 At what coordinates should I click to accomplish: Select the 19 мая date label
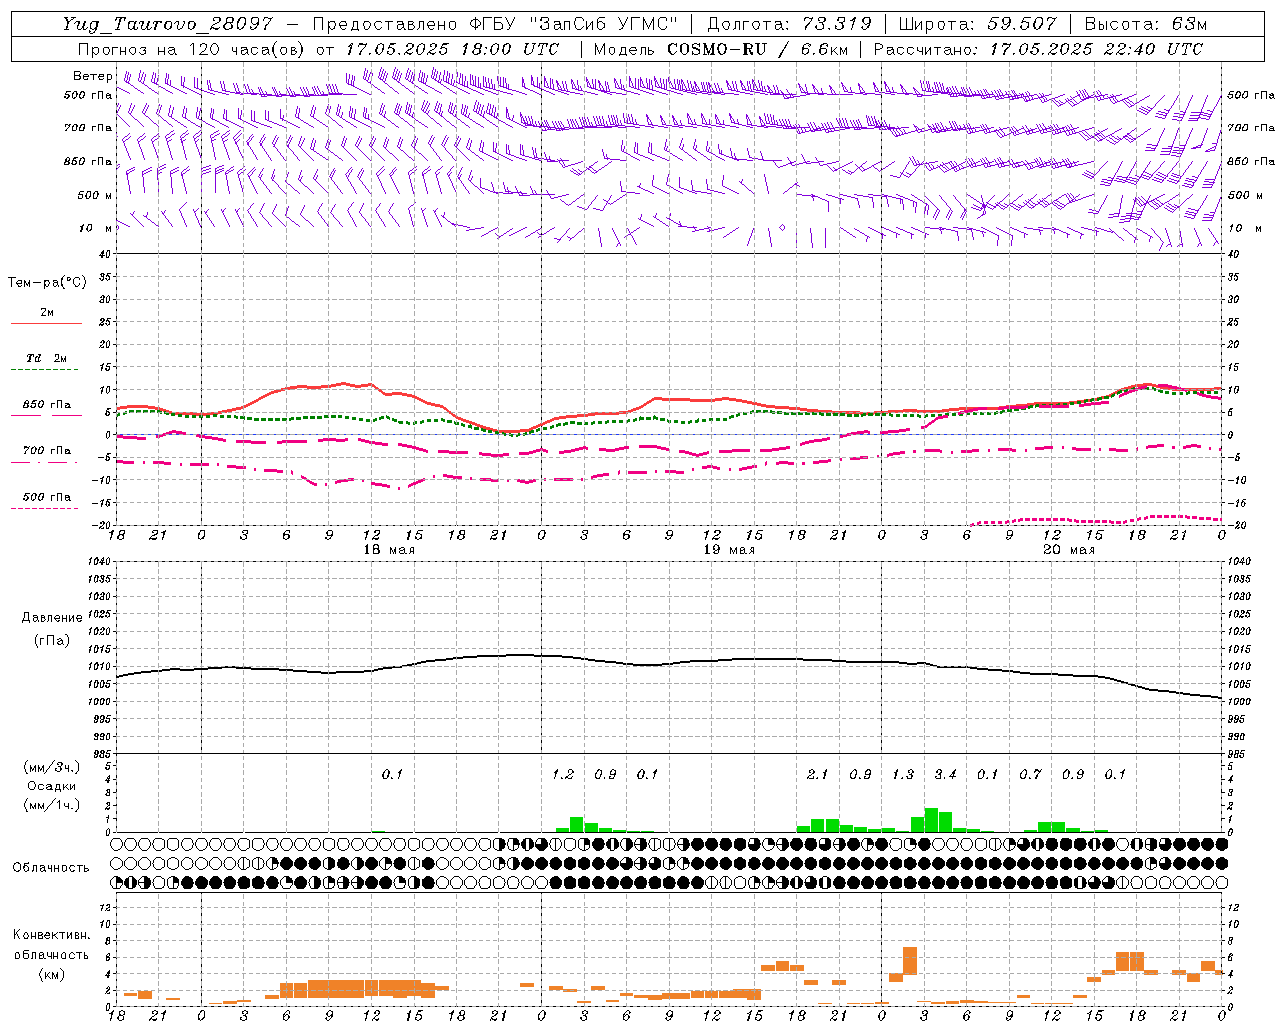pos(729,550)
